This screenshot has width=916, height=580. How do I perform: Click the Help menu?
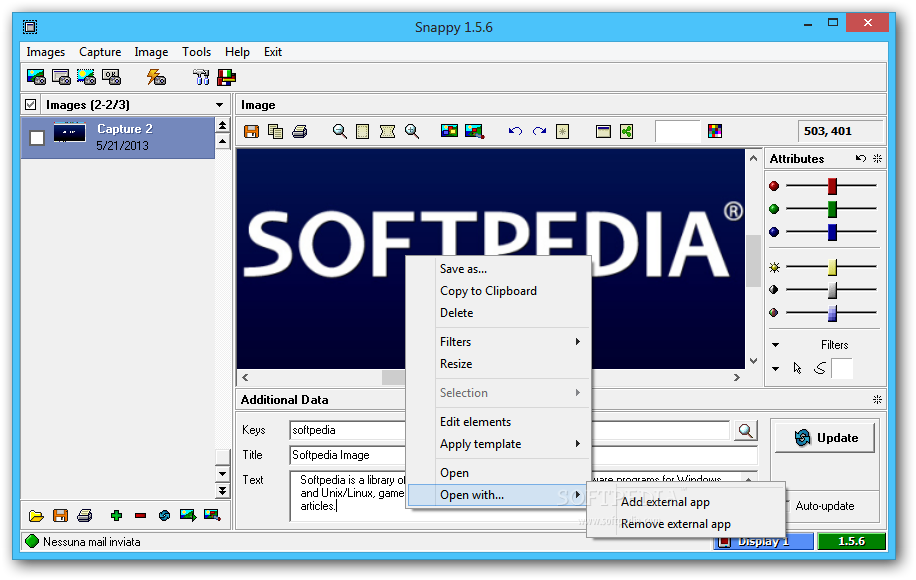237,52
